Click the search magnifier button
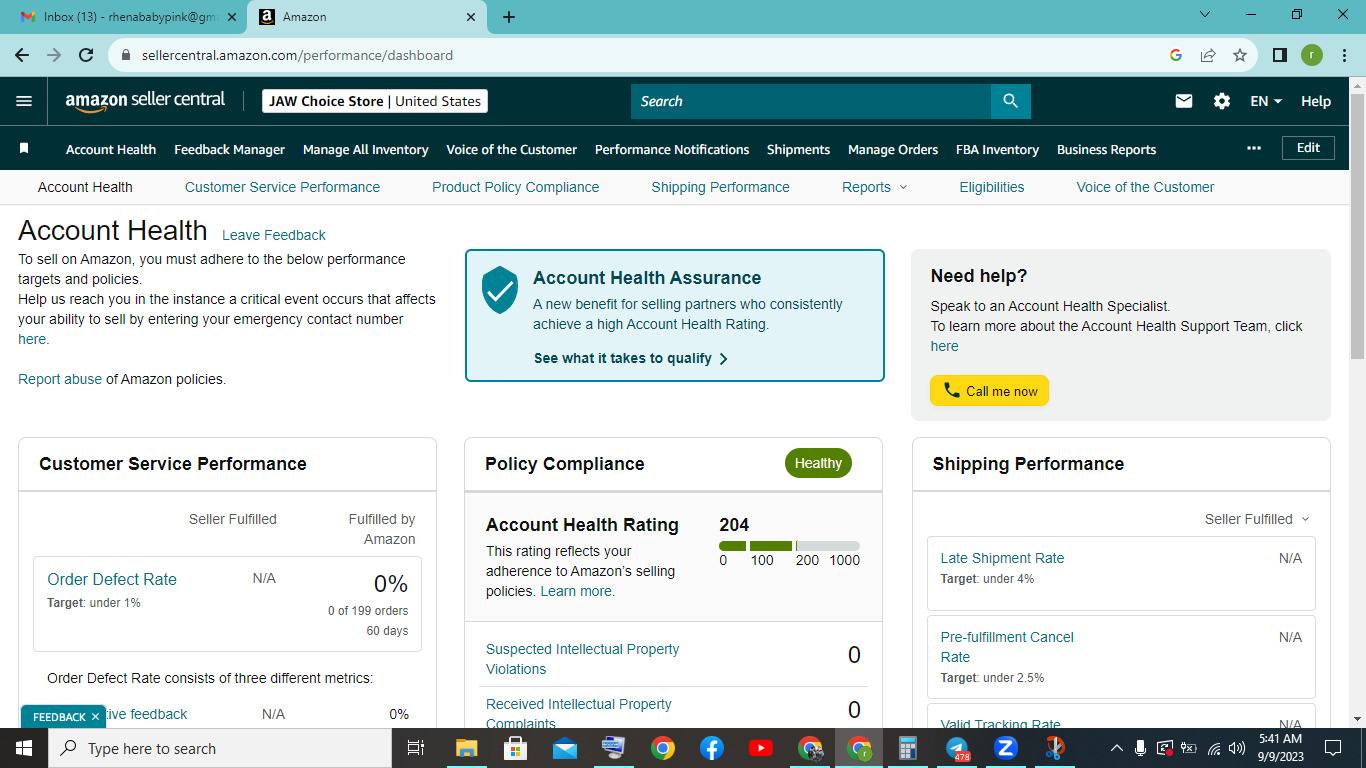 click(x=1010, y=101)
